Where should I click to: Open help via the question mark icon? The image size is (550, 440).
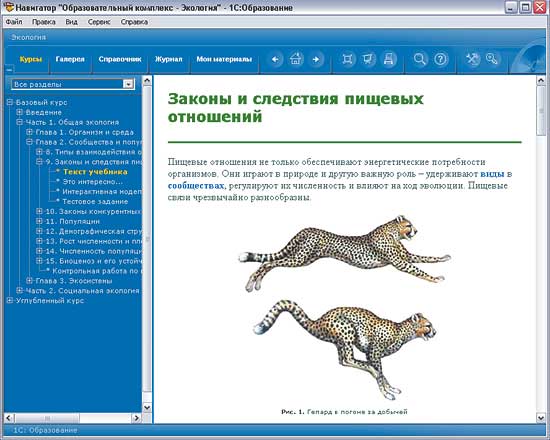click(x=440, y=59)
